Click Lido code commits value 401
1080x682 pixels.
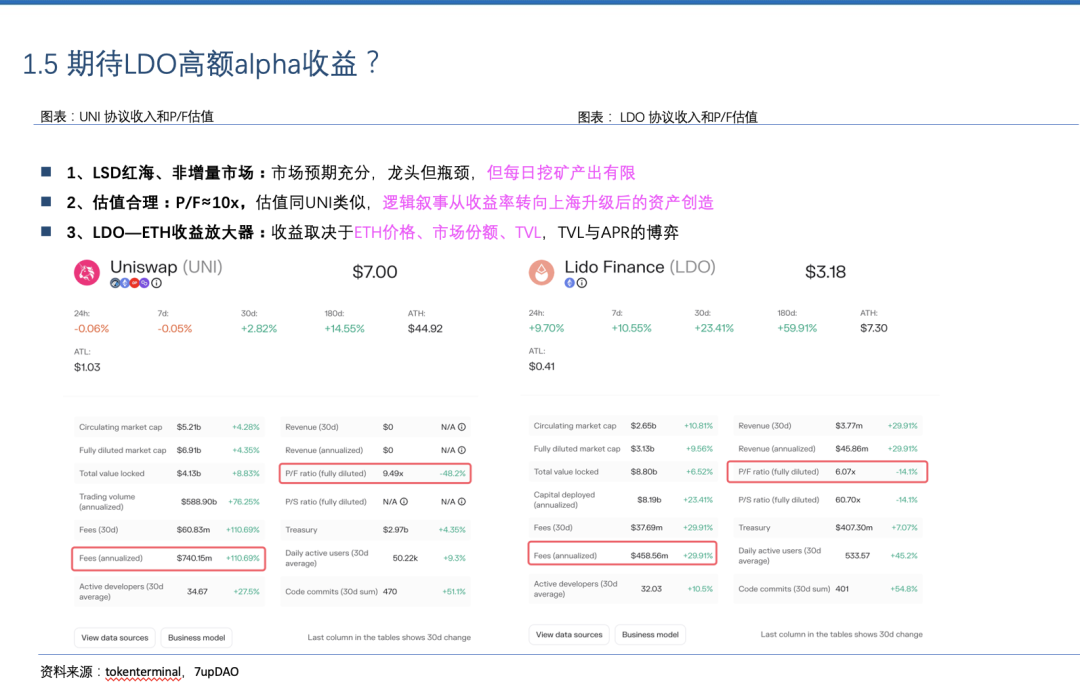coord(842,589)
